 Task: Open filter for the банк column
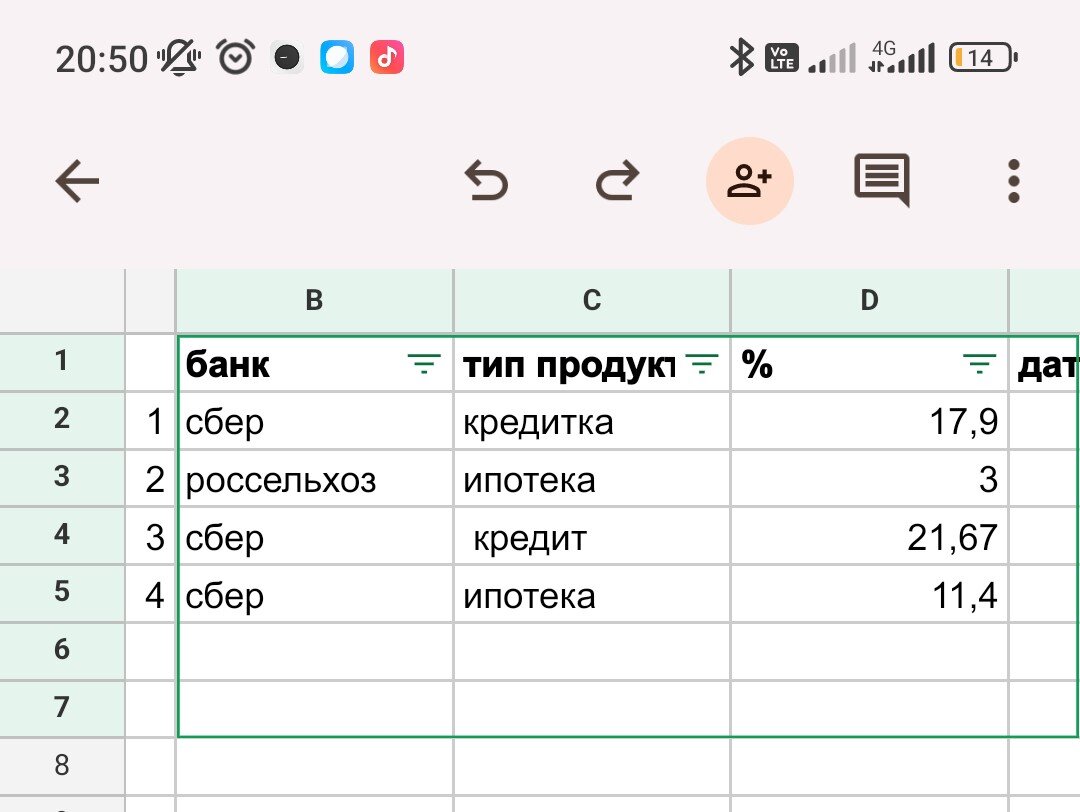(424, 364)
